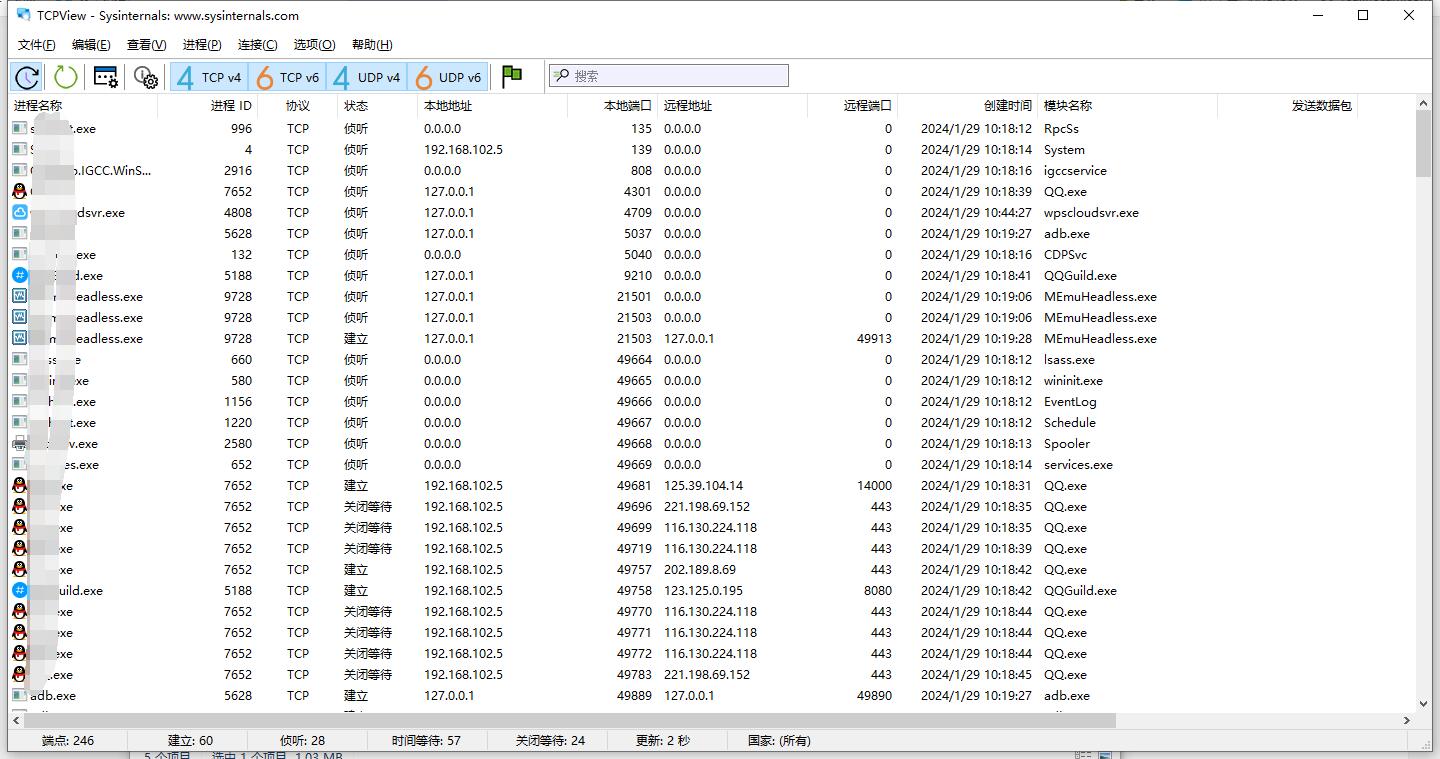Open the 选项(O) menu
This screenshot has width=1440, height=759.
click(x=314, y=44)
